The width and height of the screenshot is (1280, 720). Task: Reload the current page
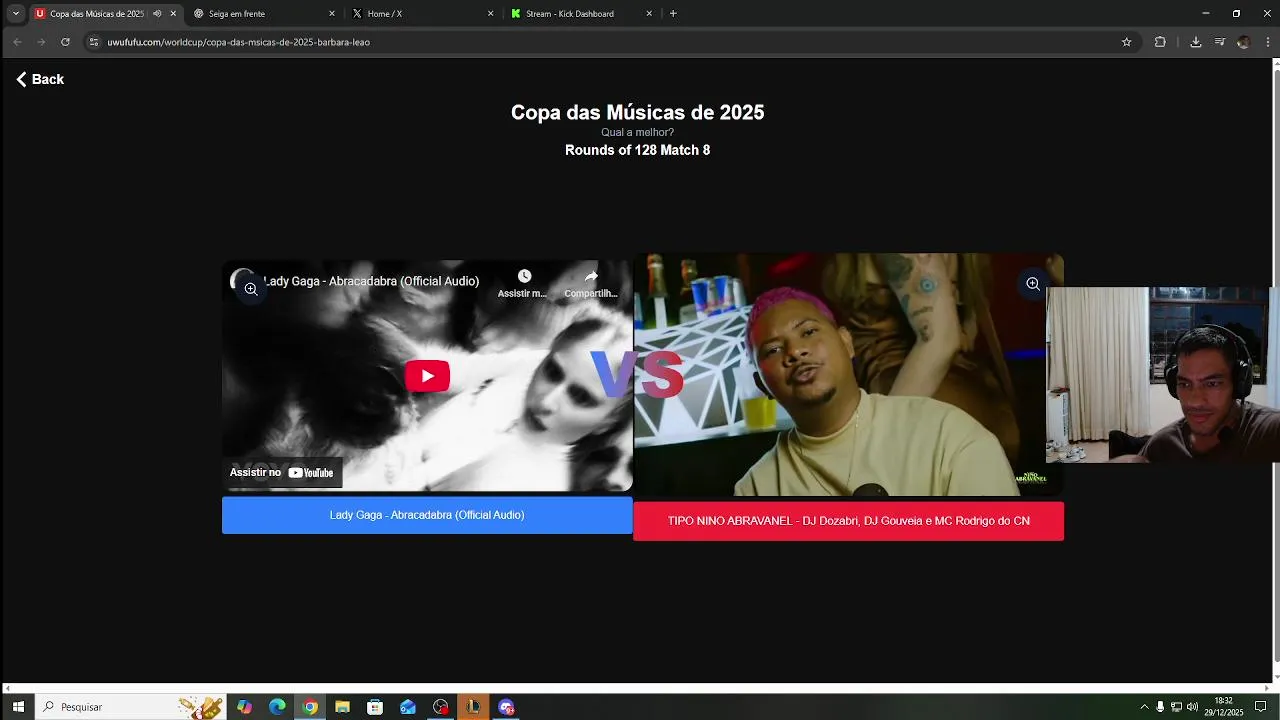[x=65, y=42]
